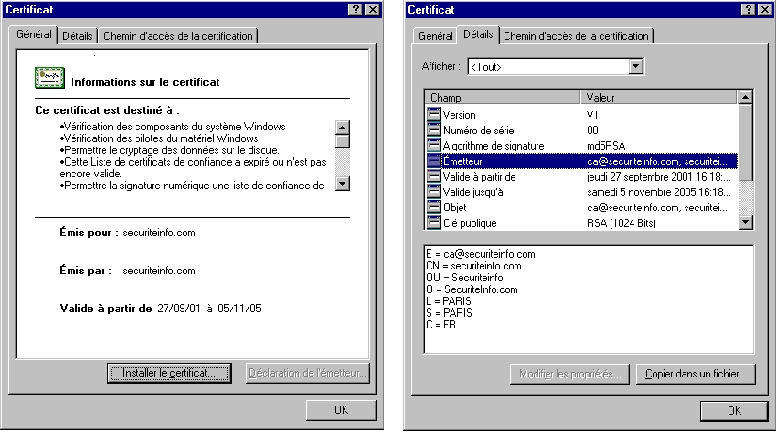This screenshot has height=434, width=778.
Task: Select the Numéro de série field icon
Action: coord(433,130)
